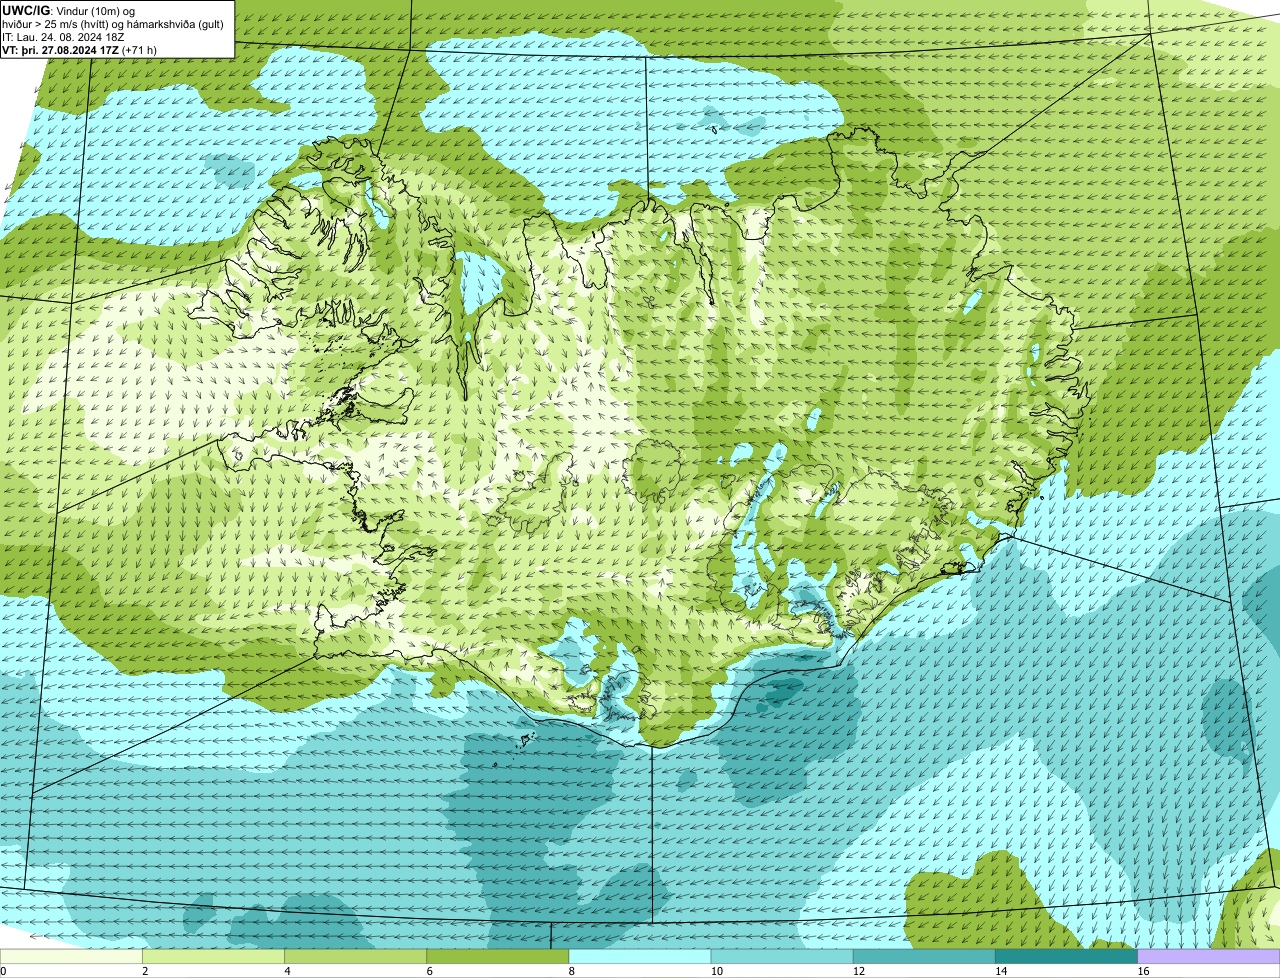The width and height of the screenshot is (1280, 978).
Task: Click the "hviður > 25 m/s" description line
Action: tap(113, 24)
